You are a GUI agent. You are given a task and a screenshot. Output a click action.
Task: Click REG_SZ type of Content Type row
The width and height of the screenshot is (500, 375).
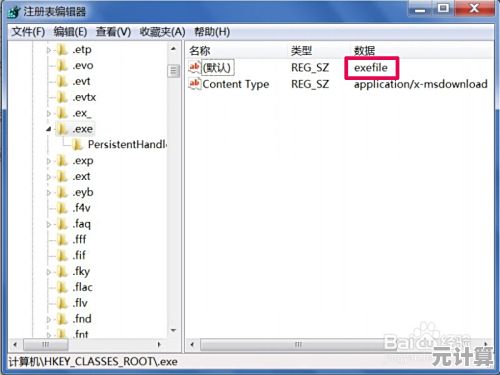click(310, 84)
